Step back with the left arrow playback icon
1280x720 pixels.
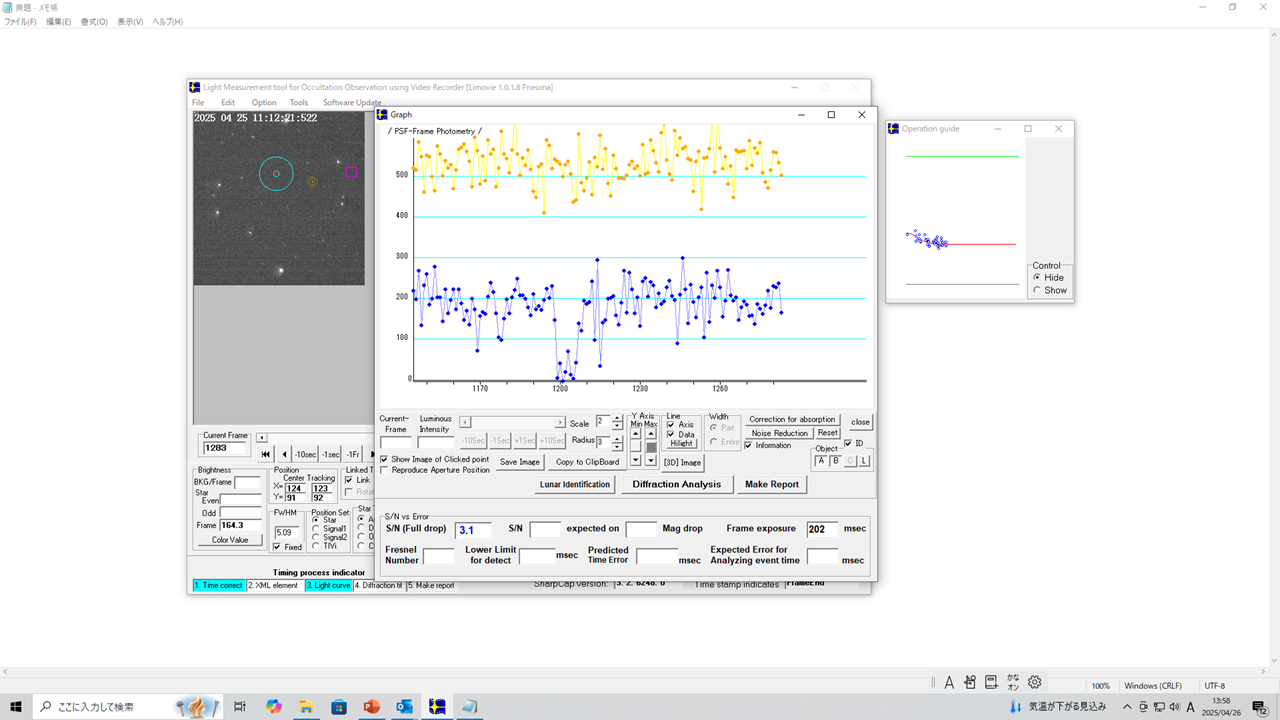pos(283,454)
